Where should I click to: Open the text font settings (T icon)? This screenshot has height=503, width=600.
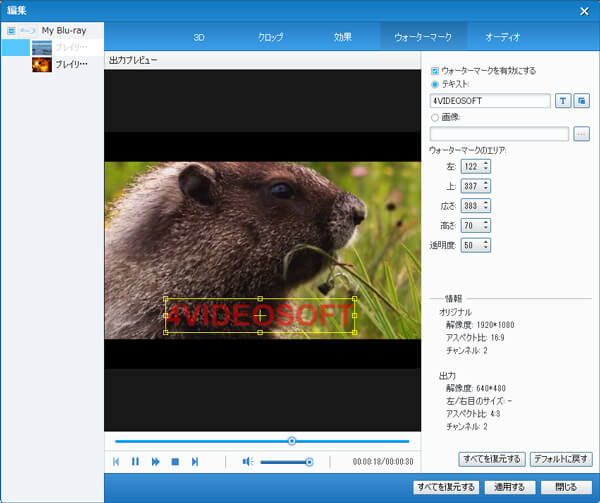click(x=563, y=101)
